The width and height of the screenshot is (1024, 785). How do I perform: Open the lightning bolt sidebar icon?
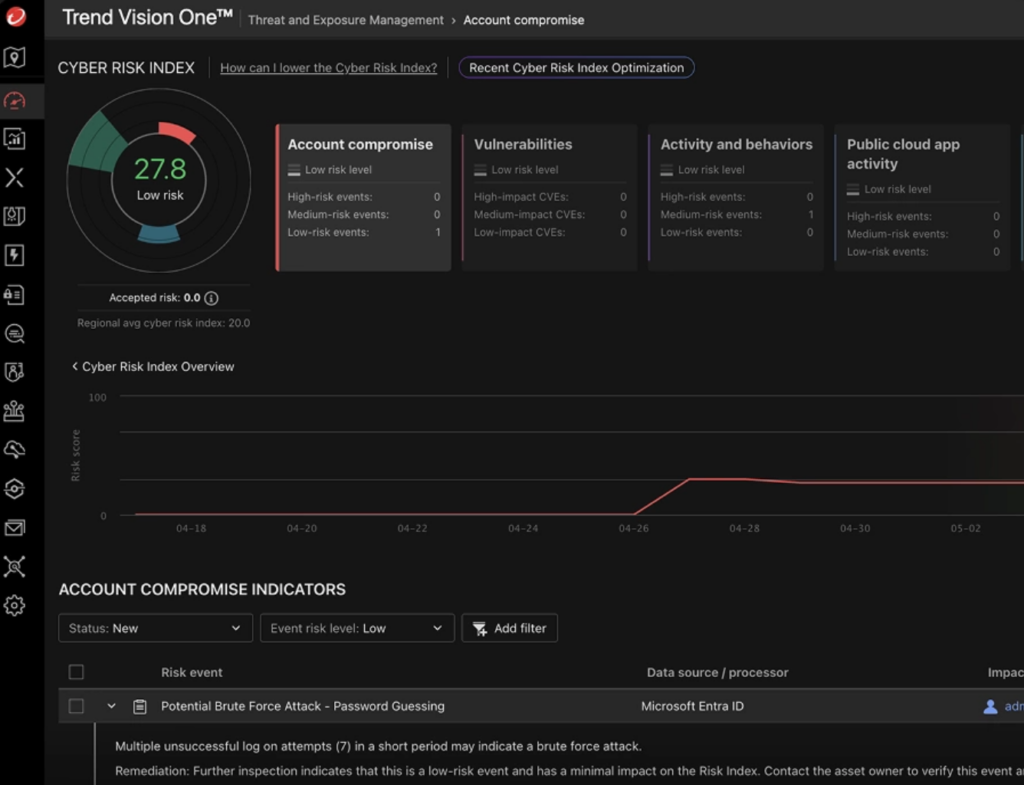(14, 255)
